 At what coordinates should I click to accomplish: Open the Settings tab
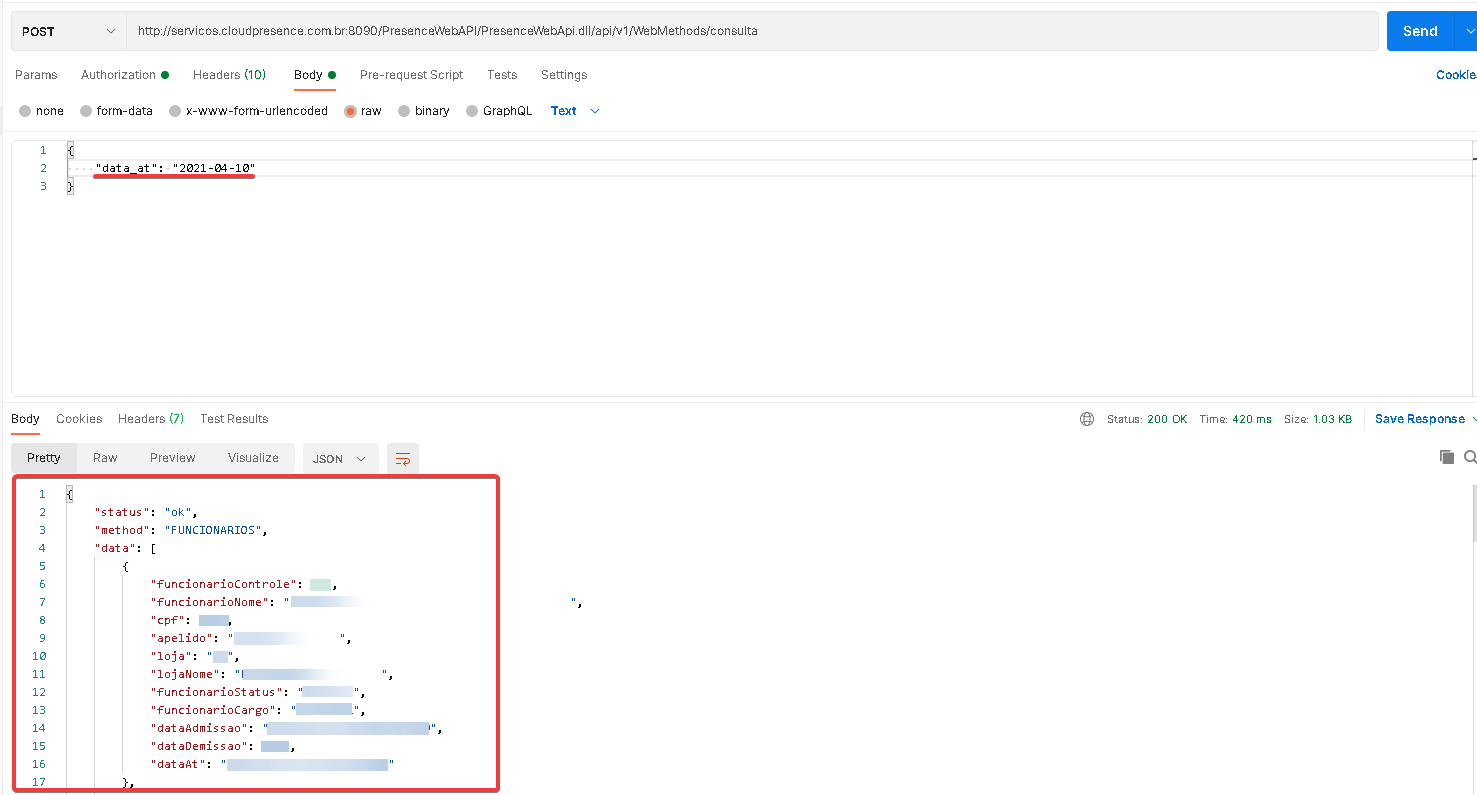click(x=564, y=75)
